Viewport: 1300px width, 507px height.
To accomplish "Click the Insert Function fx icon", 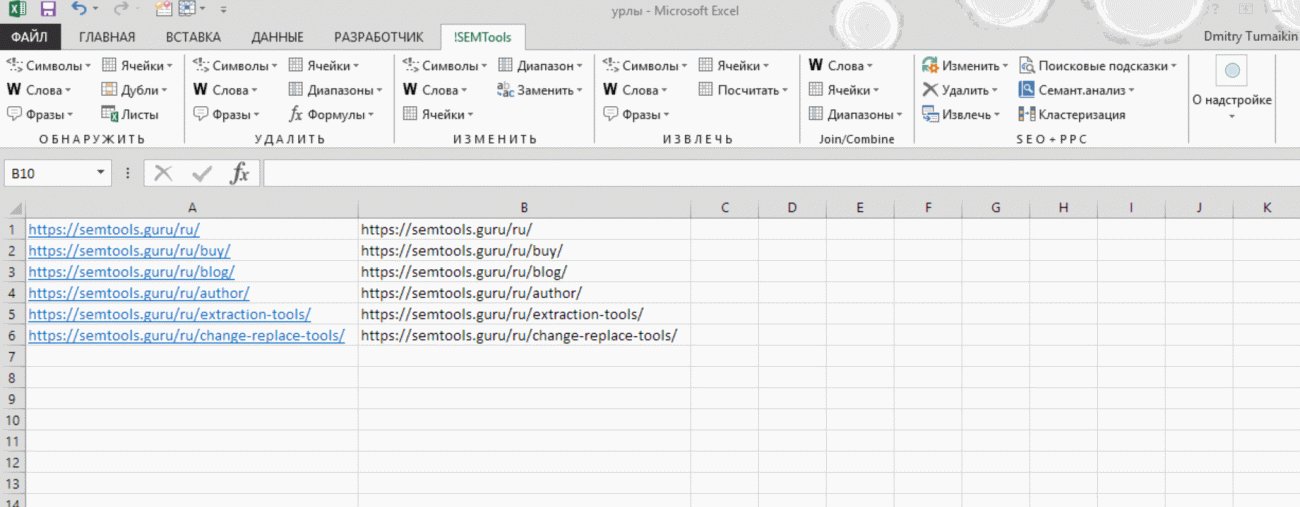I will (240, 174).
